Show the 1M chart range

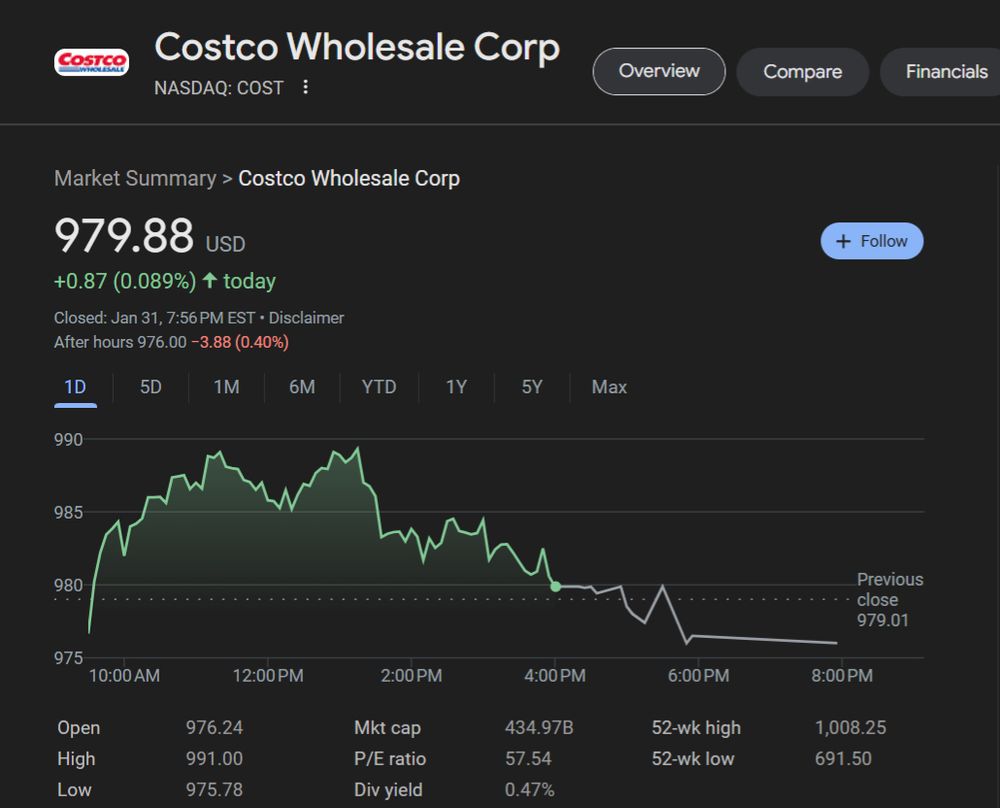coord(226,387)
